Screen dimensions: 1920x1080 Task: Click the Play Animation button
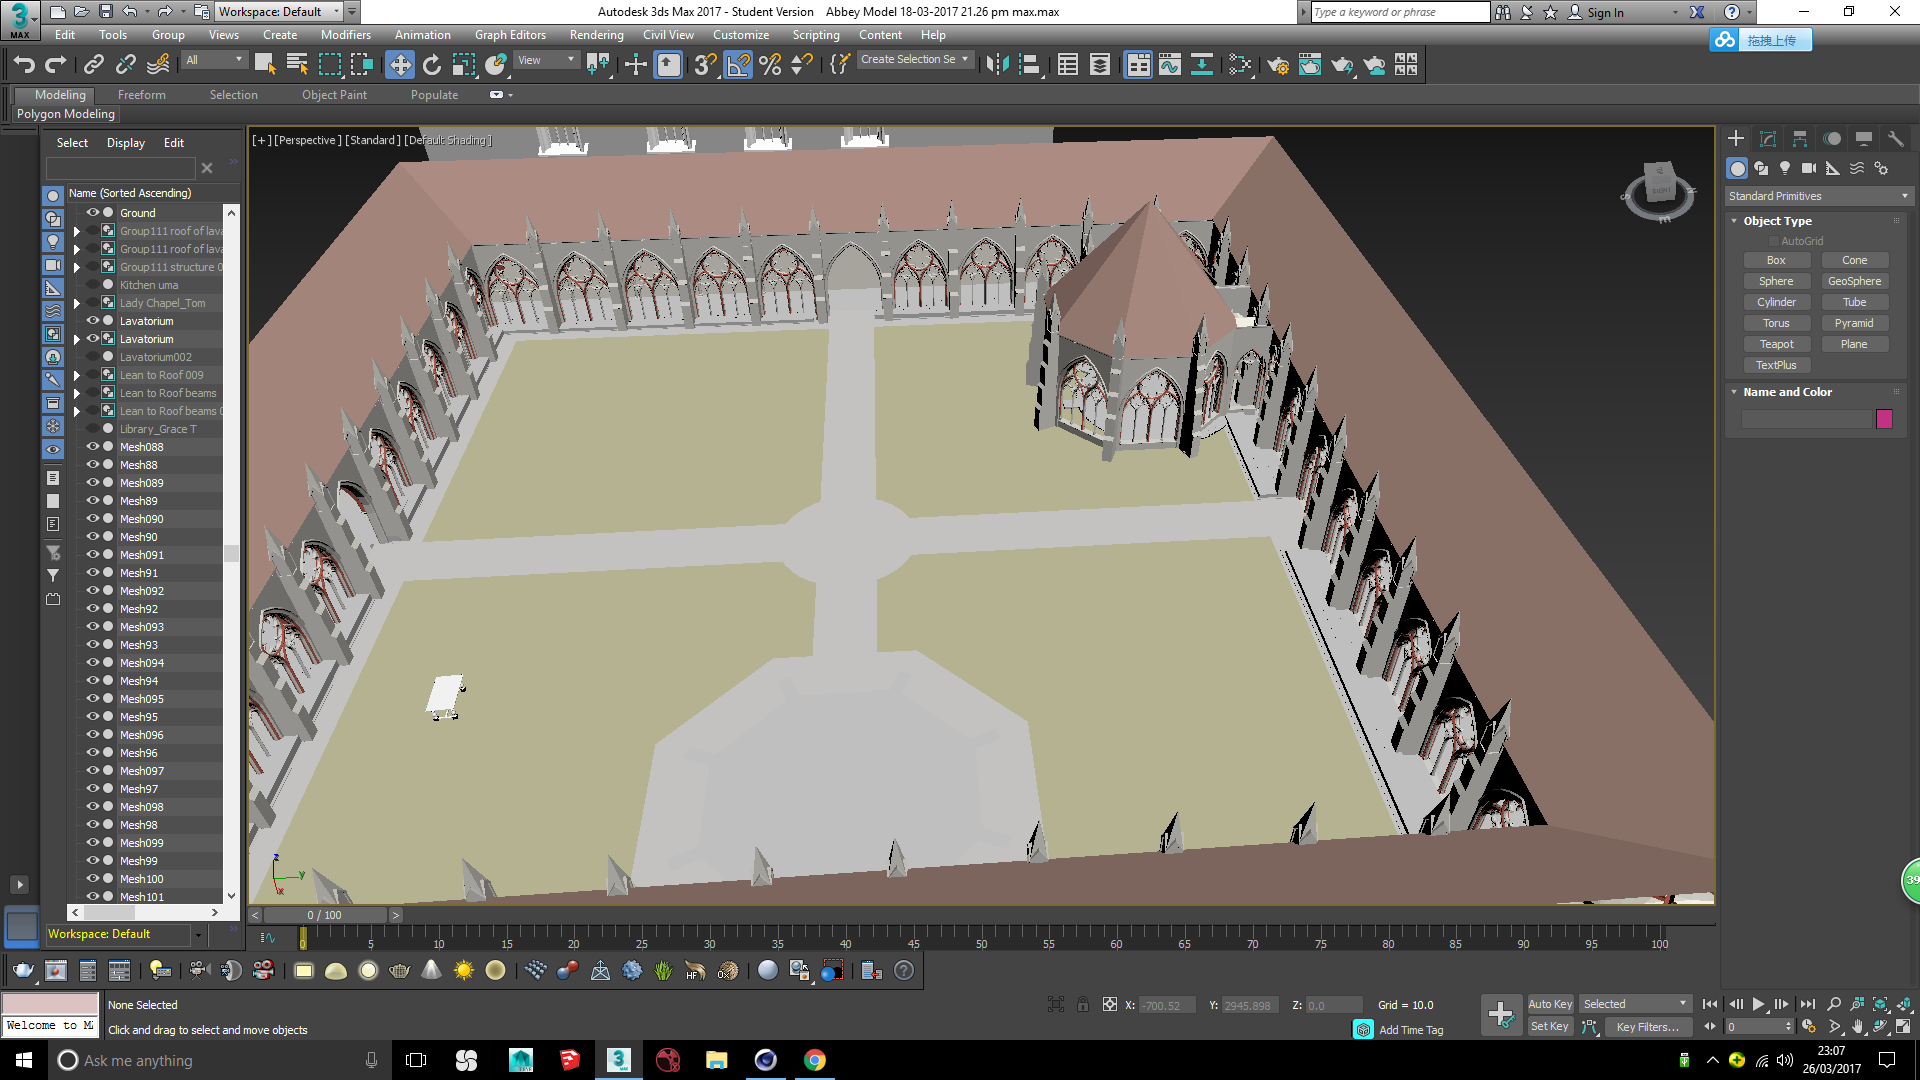1759,1004
